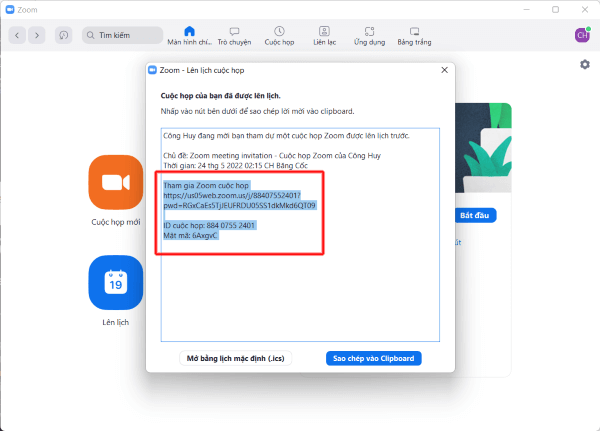Viewport: 600px width, 431px height.
Task: Go to the Liên lạc contacts tab
Action: (323, 36)
